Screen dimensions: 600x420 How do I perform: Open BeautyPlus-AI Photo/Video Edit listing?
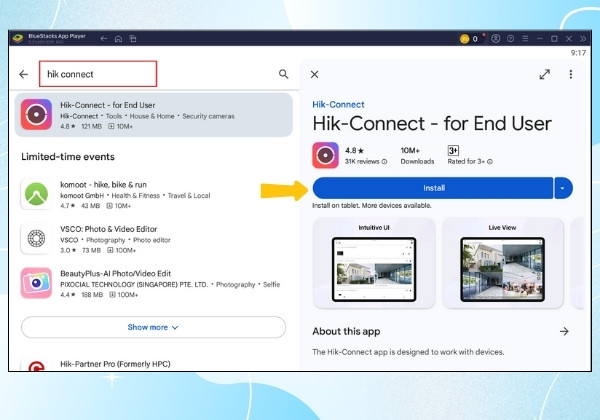[153, 283]
